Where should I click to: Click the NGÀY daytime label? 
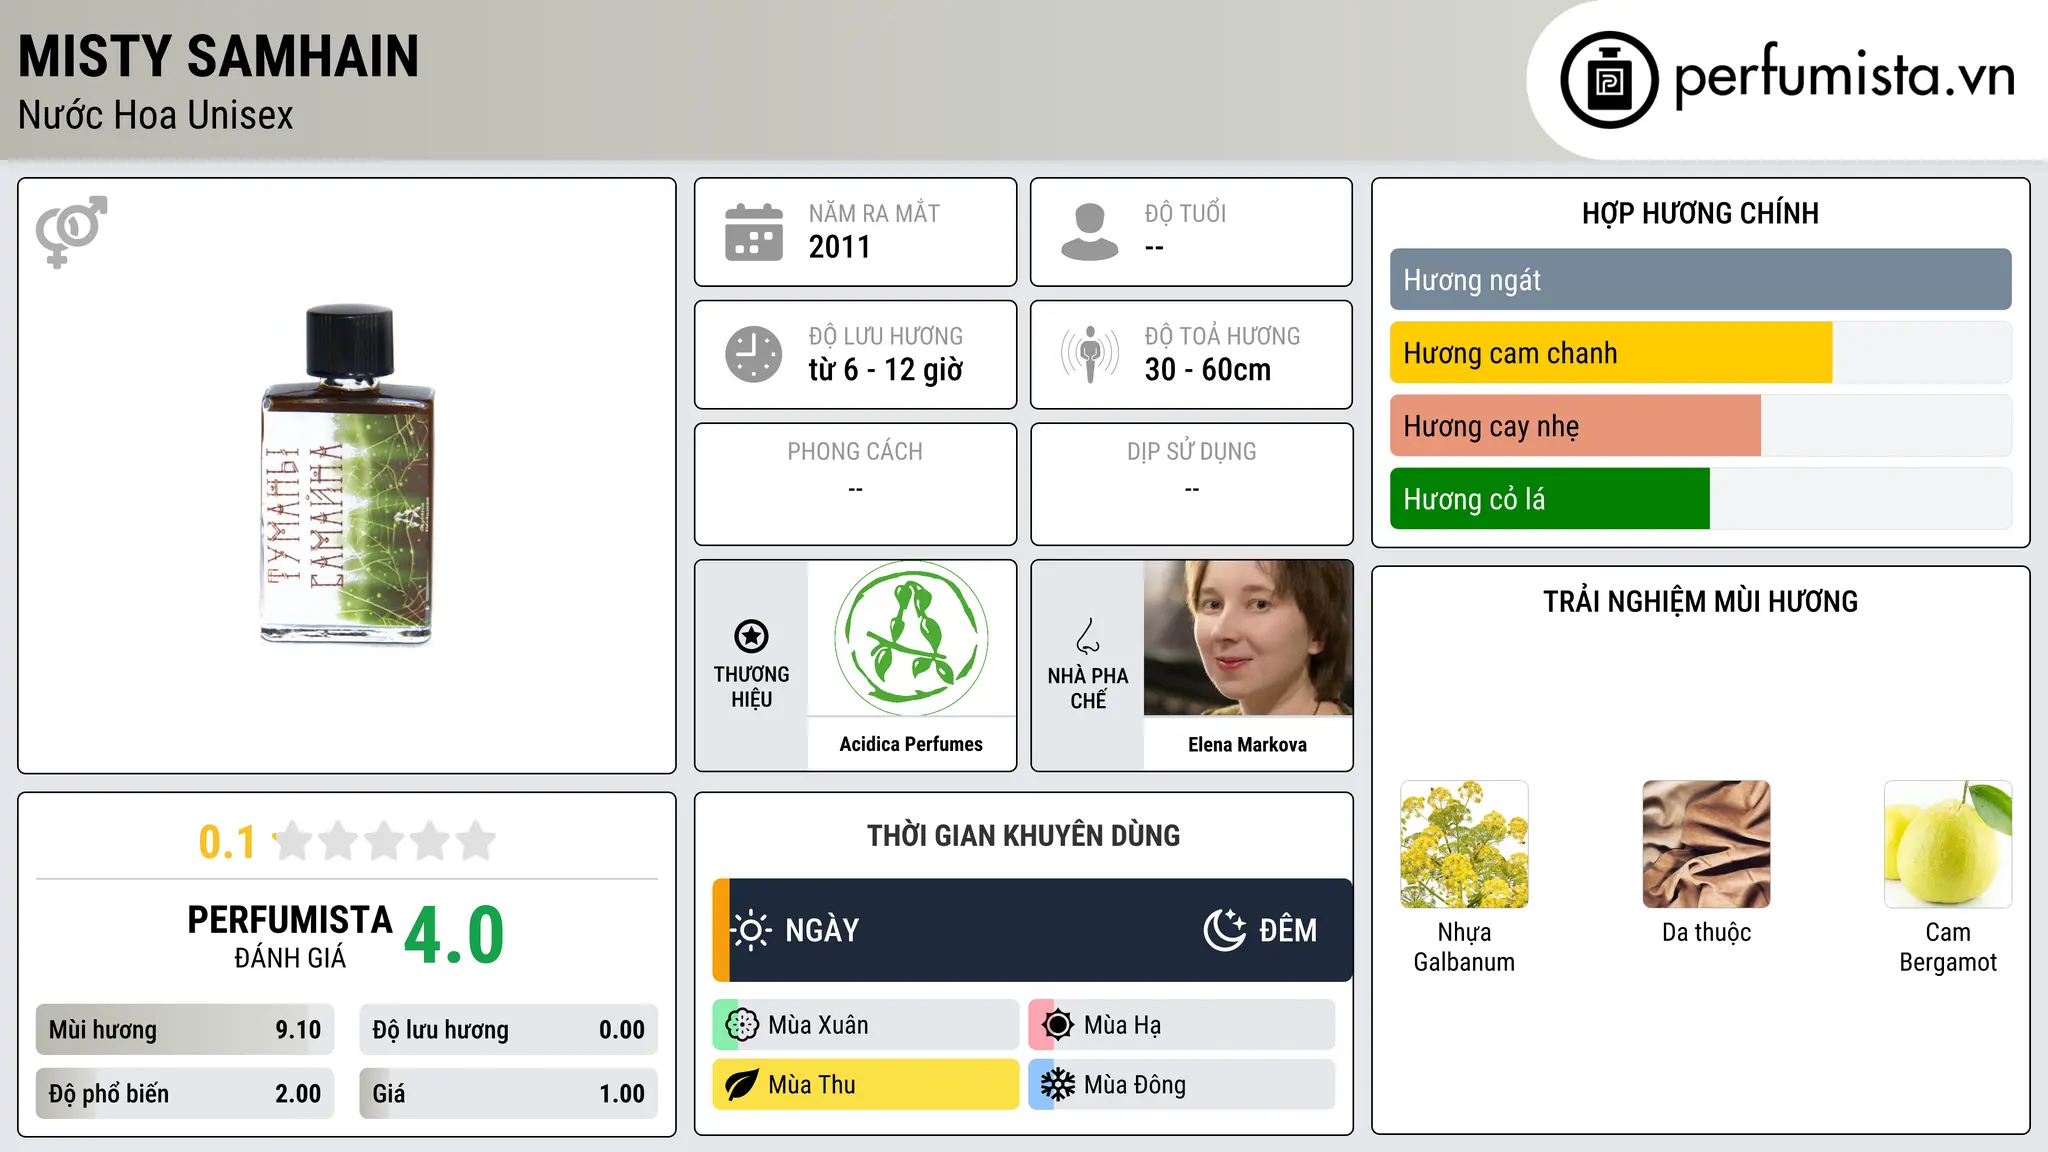click(822, 930)
